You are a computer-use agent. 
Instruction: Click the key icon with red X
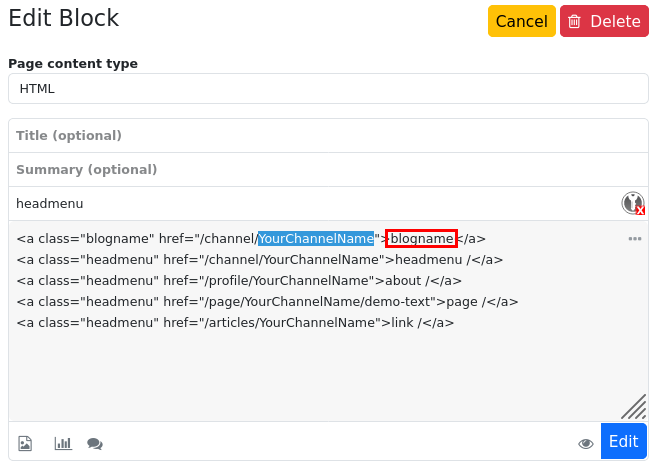pyautogui.click(x=633, y=204)
